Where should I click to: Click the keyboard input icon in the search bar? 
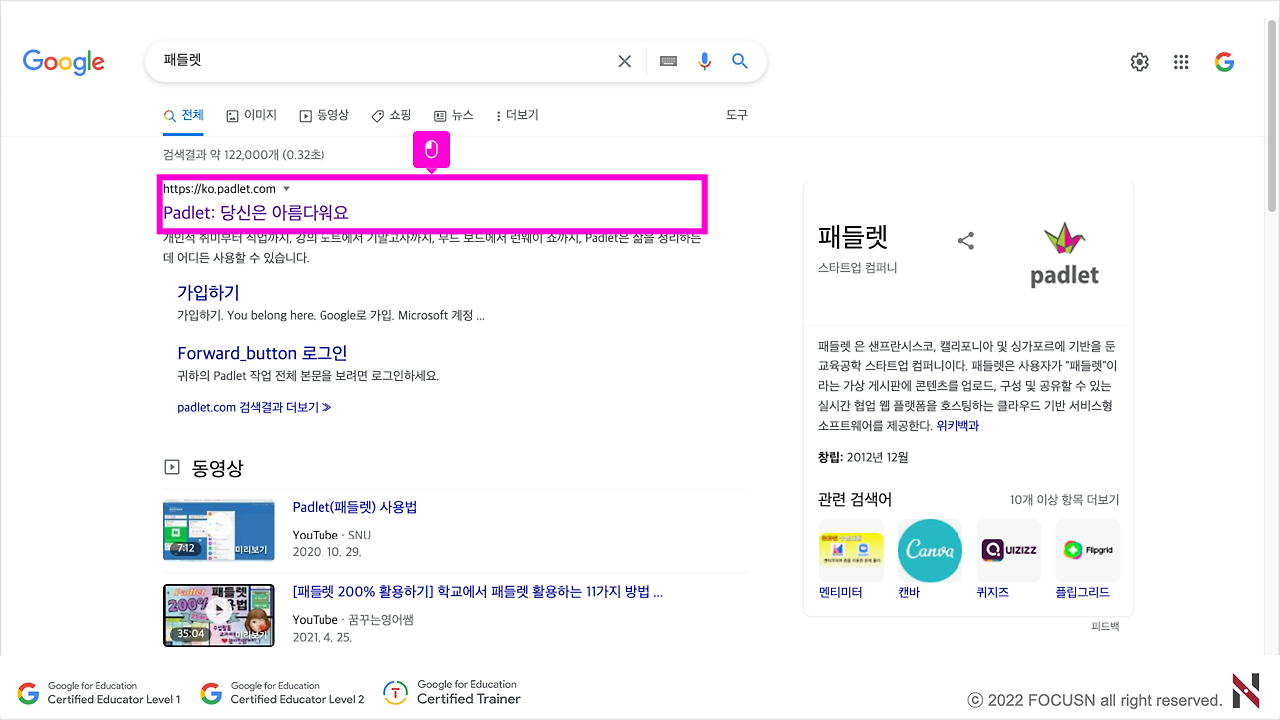pyautogui.click(x=668, y=60)
